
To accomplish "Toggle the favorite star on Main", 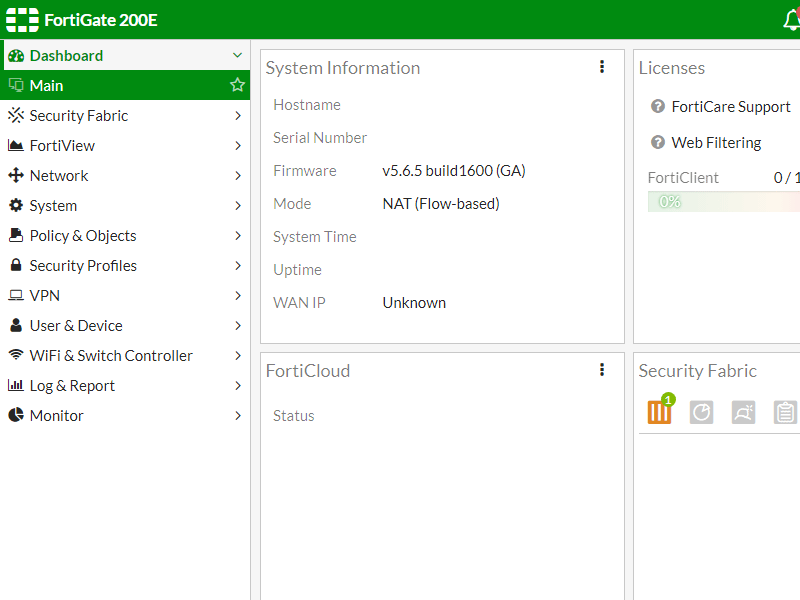I will pos(237,86).
